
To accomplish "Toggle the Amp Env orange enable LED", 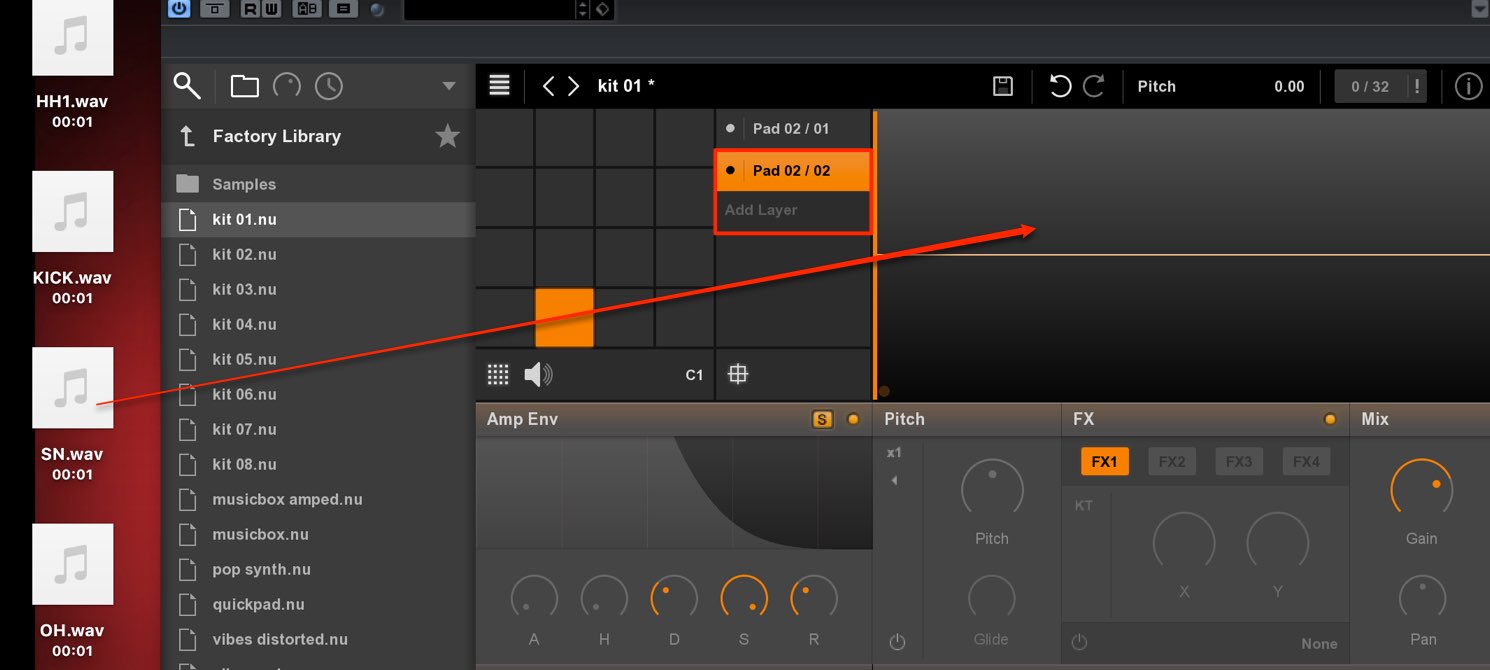I will coord(853,420).
